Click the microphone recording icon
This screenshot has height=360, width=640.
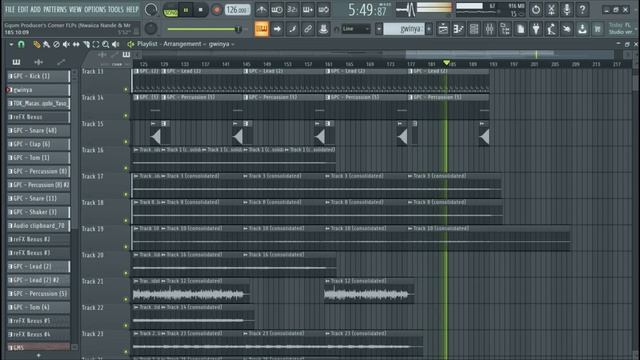(x=567, y=10)
